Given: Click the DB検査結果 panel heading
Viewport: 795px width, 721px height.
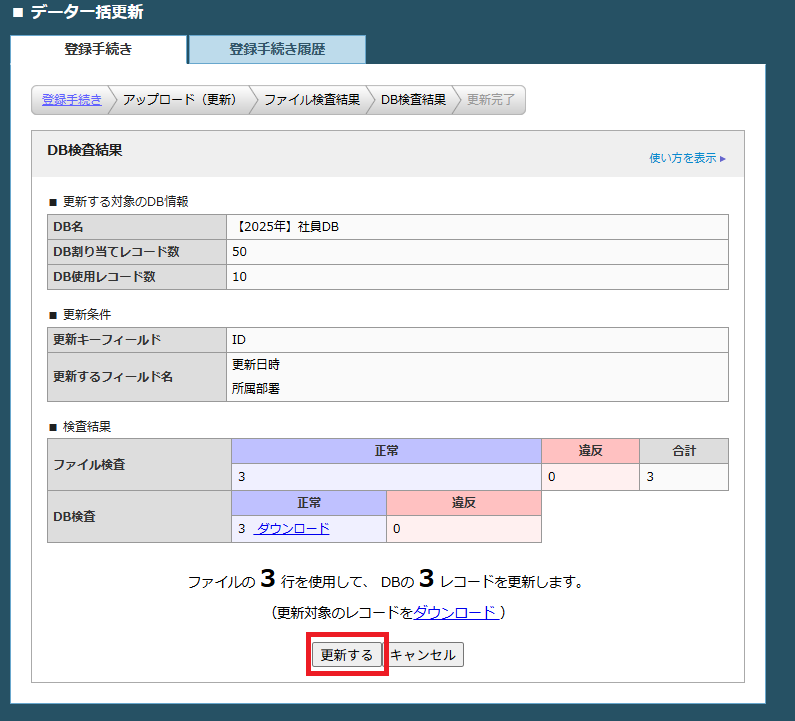Looking at the screenshot, I should 85,151.
